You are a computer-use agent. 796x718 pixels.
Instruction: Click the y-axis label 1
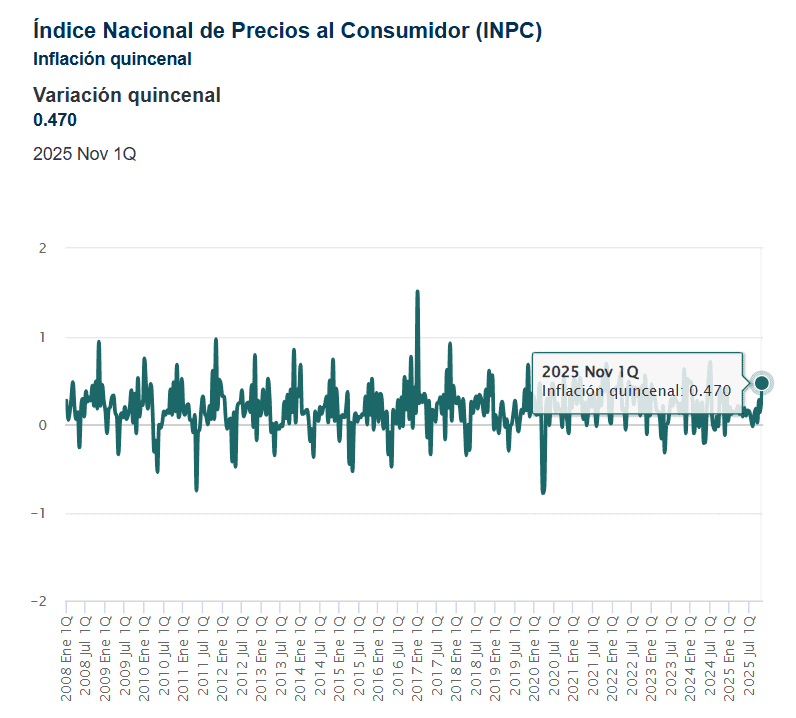[43, 337]
